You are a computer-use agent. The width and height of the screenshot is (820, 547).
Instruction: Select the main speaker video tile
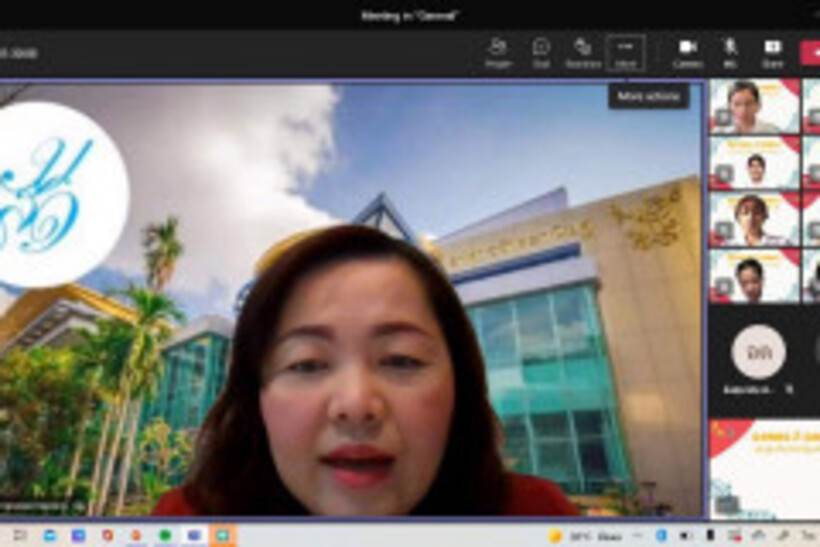pyautogui.click(x=351, y=299)
